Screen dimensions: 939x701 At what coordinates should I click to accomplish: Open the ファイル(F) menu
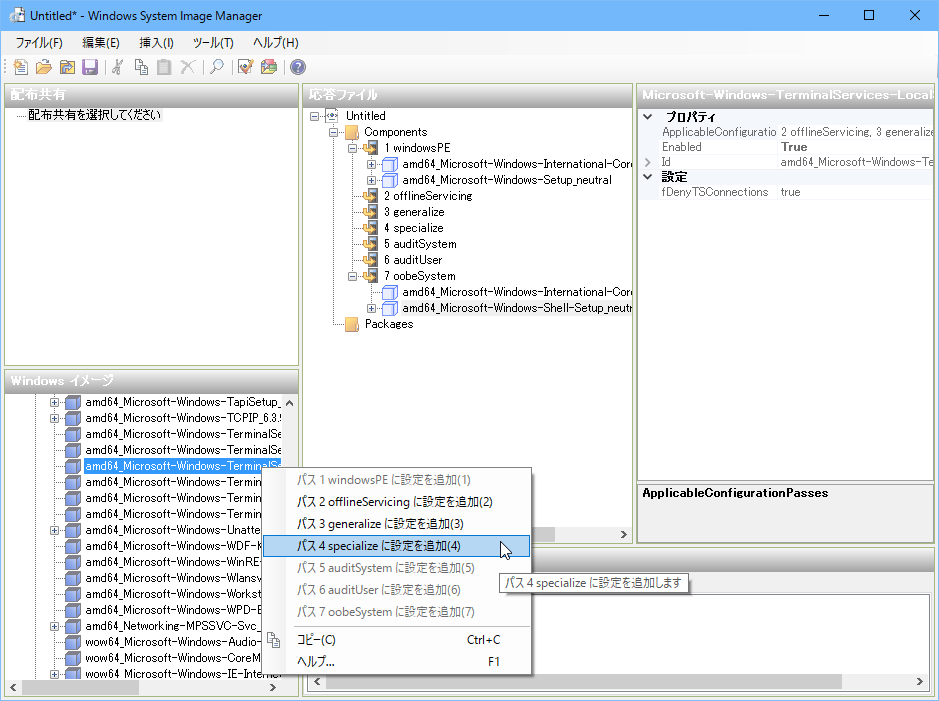(39, 43)
